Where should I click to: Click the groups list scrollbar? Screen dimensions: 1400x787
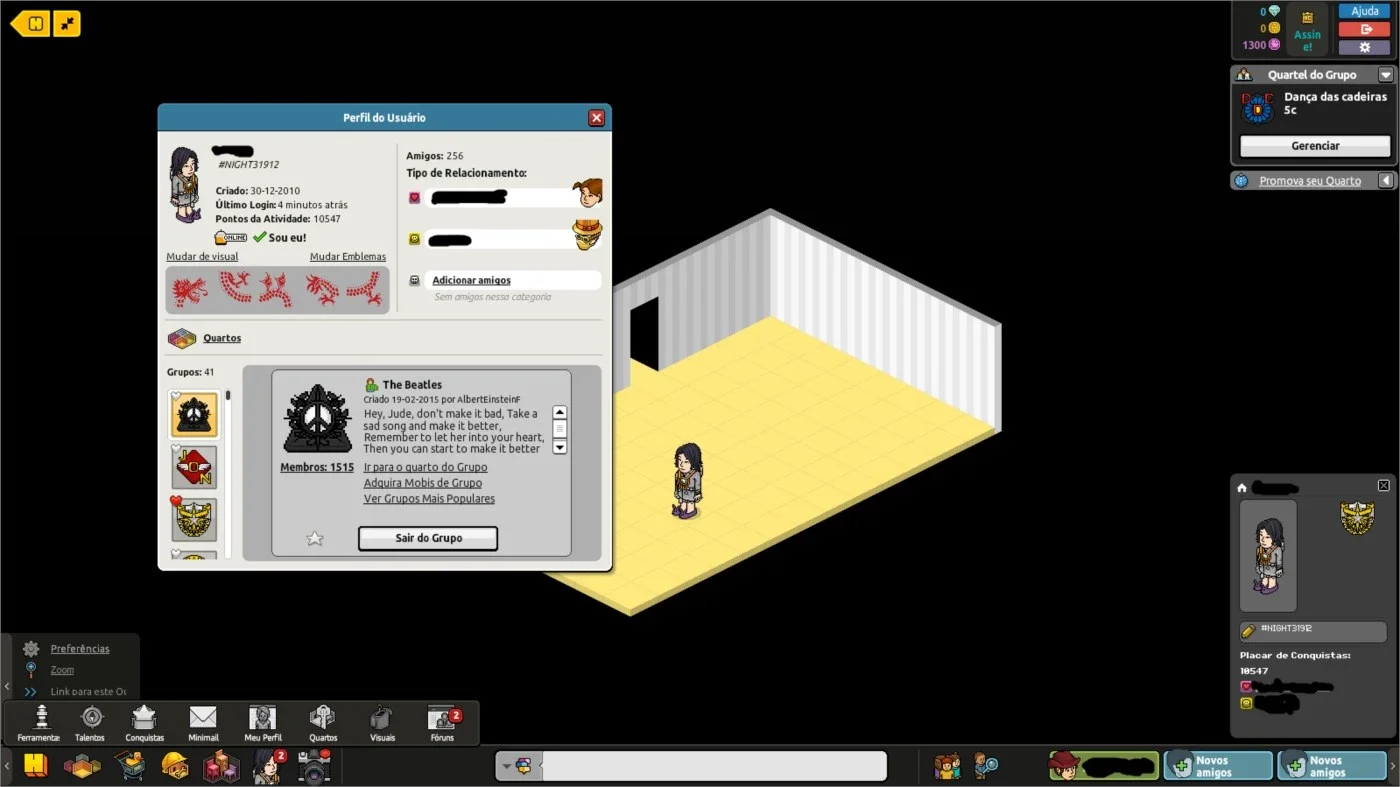coord(228,474)
